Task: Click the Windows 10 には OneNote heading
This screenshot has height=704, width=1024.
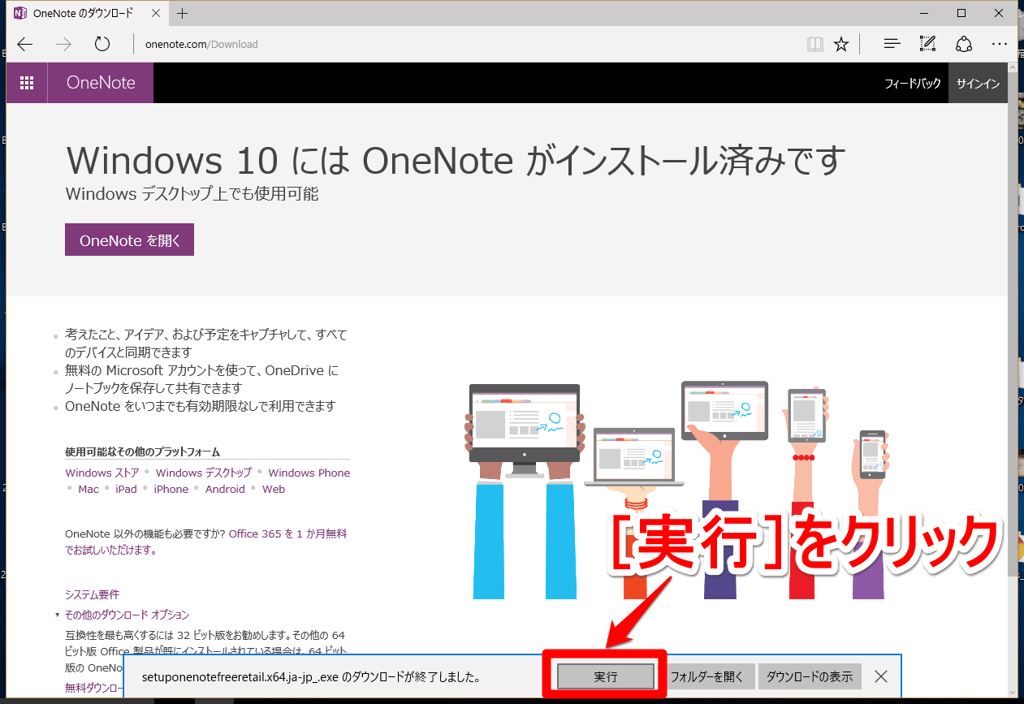Action: point(455,160)
